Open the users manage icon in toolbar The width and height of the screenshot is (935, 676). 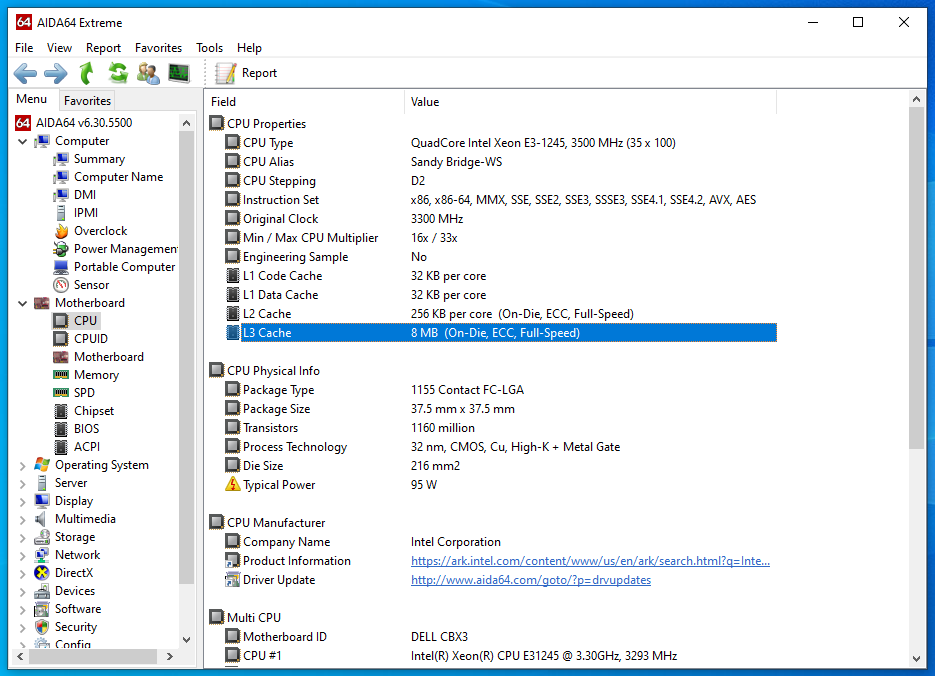pyautogui.click(x=148, y=73)
